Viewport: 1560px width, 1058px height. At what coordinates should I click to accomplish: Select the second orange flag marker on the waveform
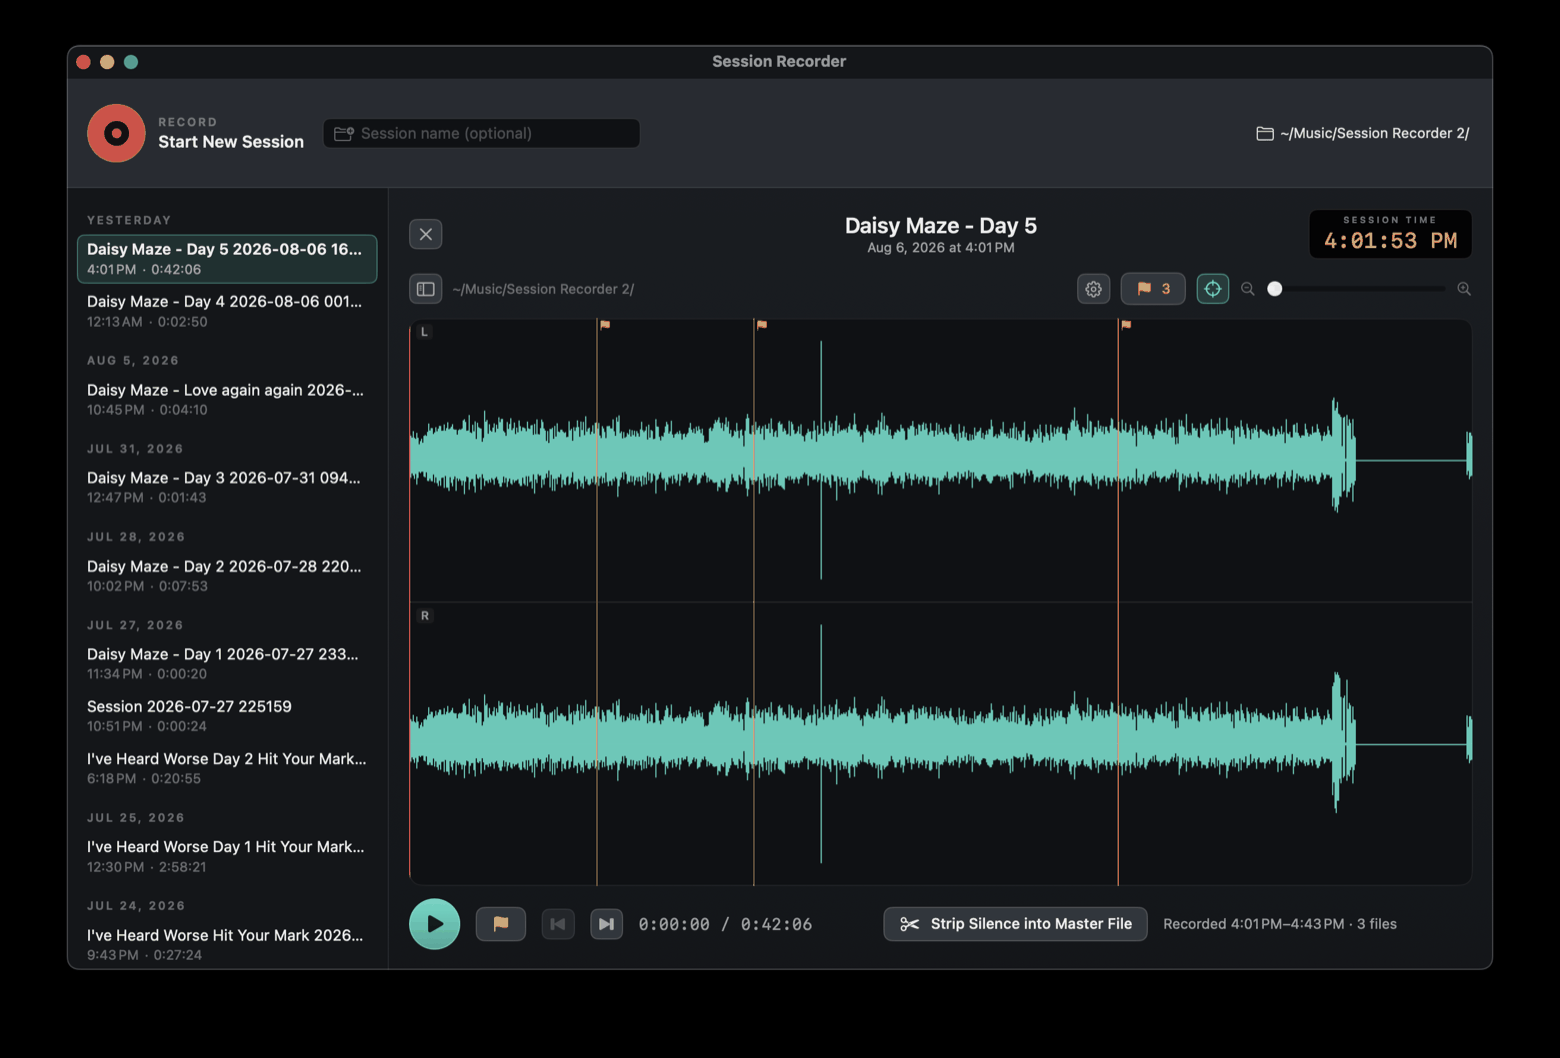coord(762,324)
